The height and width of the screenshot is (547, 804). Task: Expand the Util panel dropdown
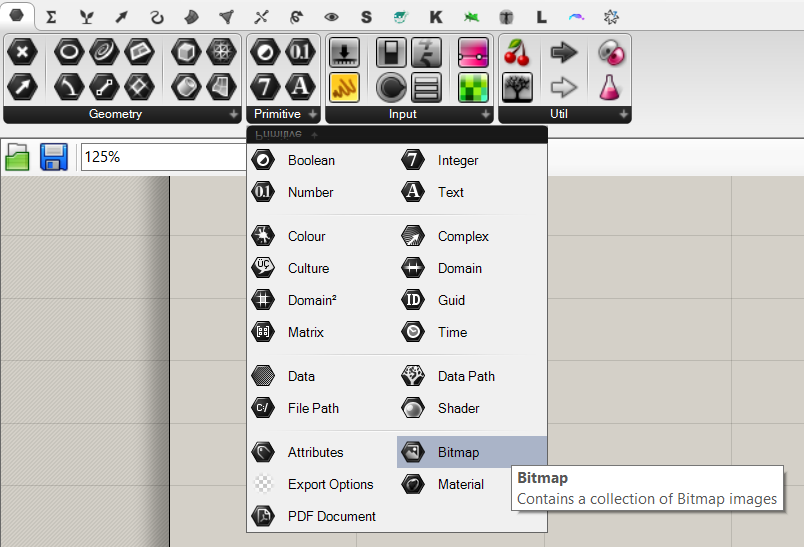[x=624, y=115]
